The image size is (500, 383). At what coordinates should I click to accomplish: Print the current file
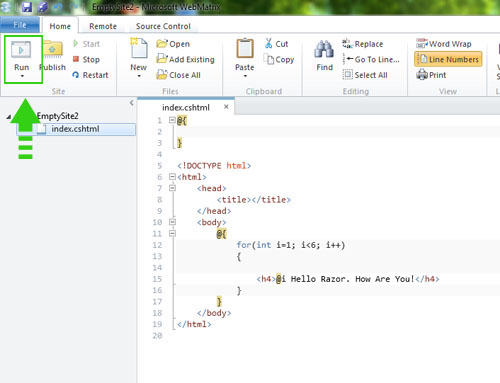[431, 75]
